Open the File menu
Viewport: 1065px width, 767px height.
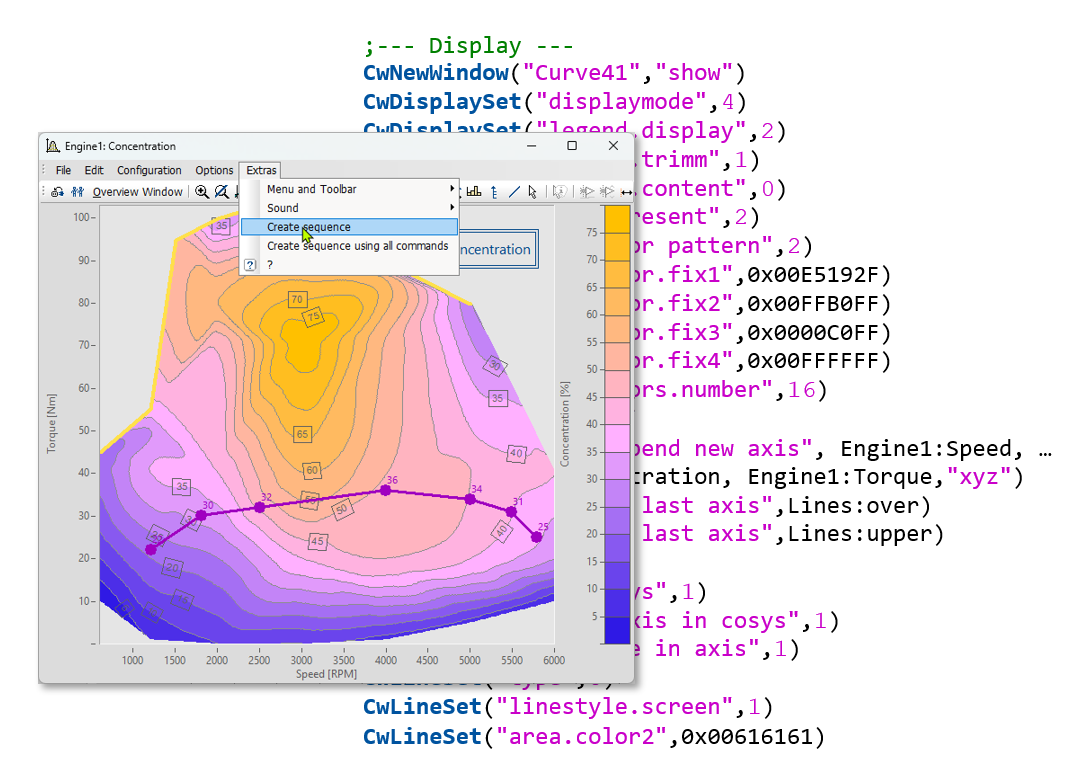[63, 171]
